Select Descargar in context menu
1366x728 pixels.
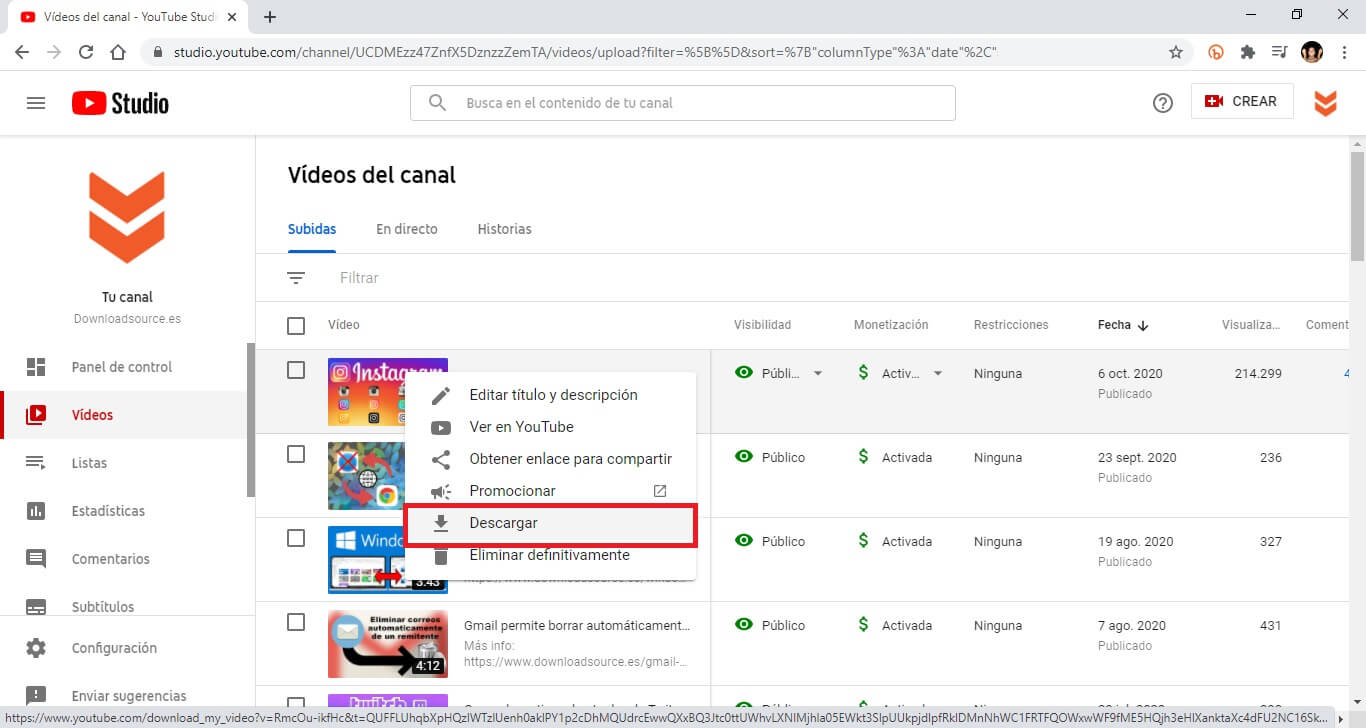pos(550,524)
